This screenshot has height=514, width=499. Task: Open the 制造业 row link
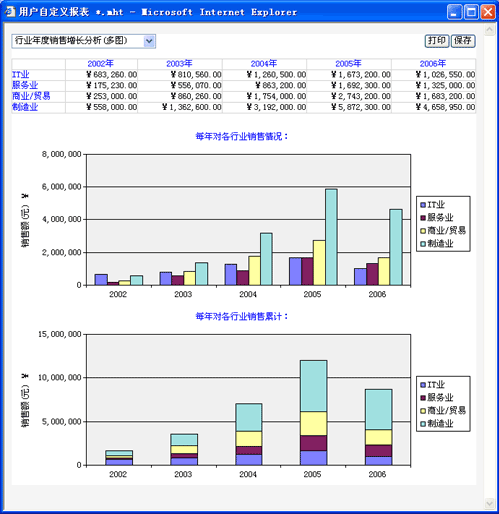(x=25, y=107)
